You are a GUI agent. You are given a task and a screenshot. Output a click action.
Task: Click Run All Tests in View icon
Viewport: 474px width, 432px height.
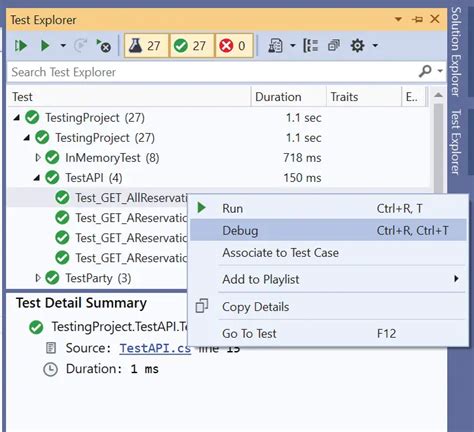point(21,46)
